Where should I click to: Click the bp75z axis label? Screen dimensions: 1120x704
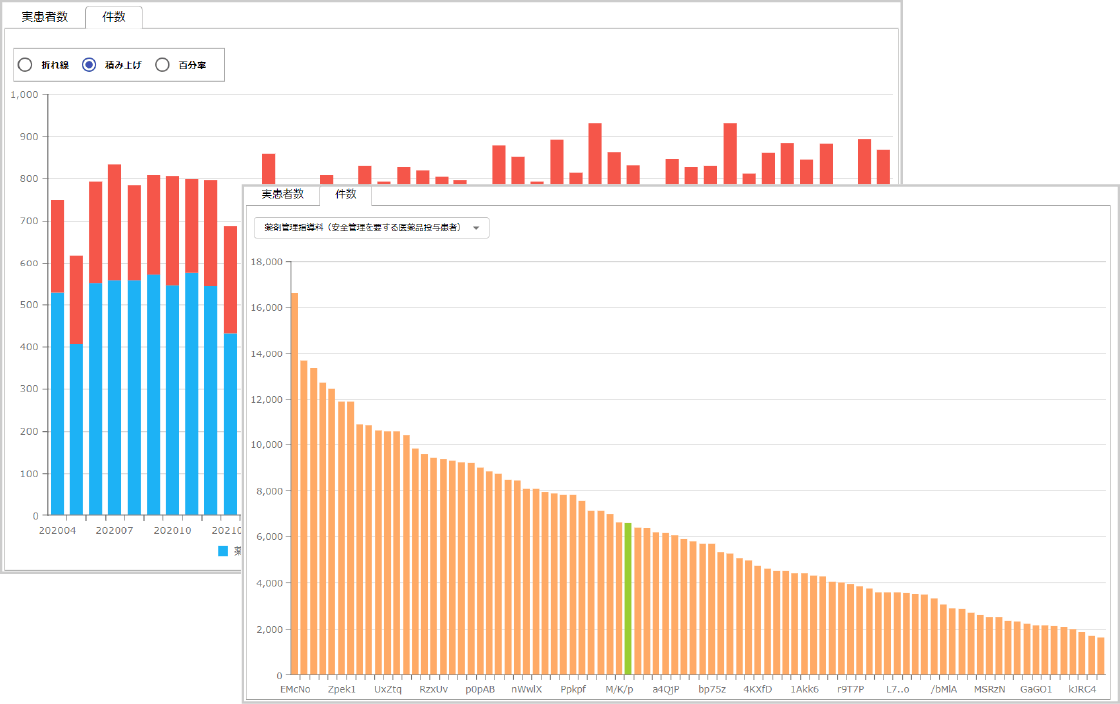[x=712, y=690]
